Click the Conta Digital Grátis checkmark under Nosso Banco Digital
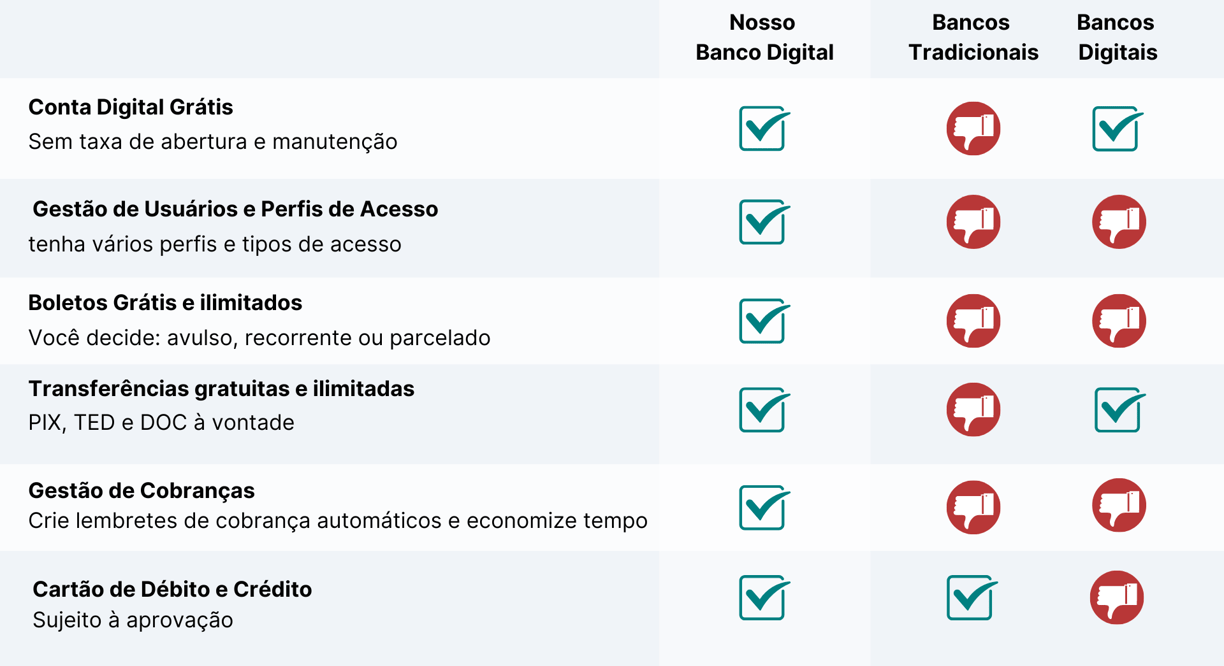This screenshot has width=1224, height=666. pyautogui.click(x=765, y=128)
